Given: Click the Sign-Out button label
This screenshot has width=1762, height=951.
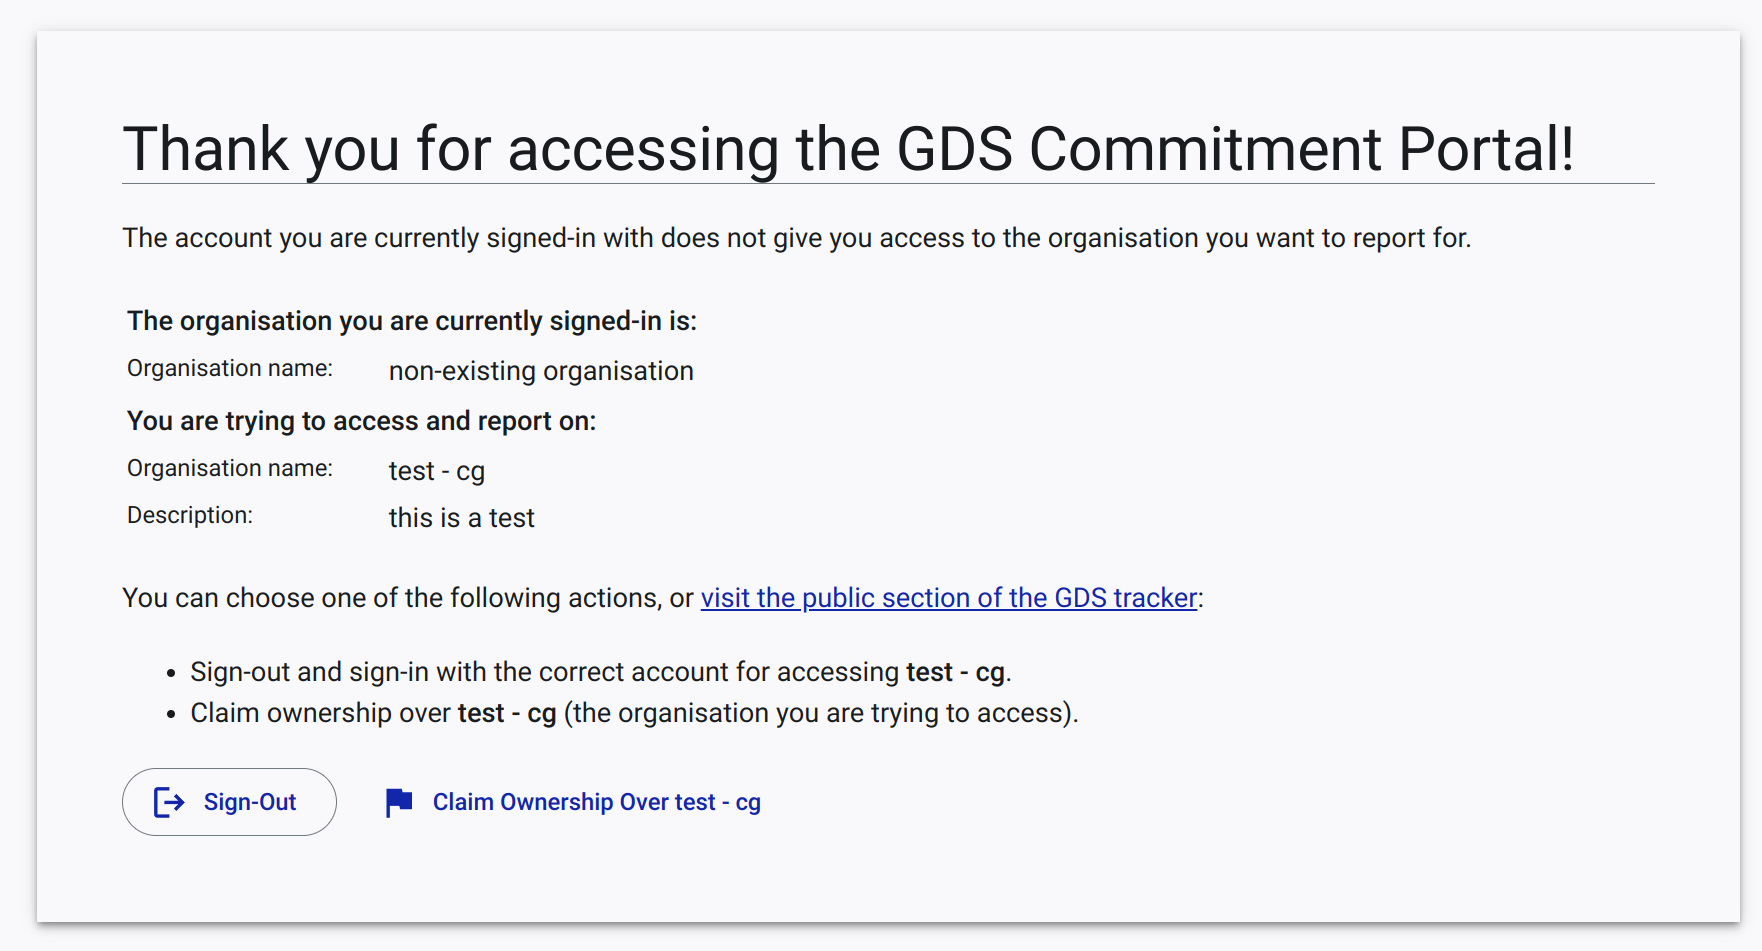Looking at the screenshot, I should point(250,802).
